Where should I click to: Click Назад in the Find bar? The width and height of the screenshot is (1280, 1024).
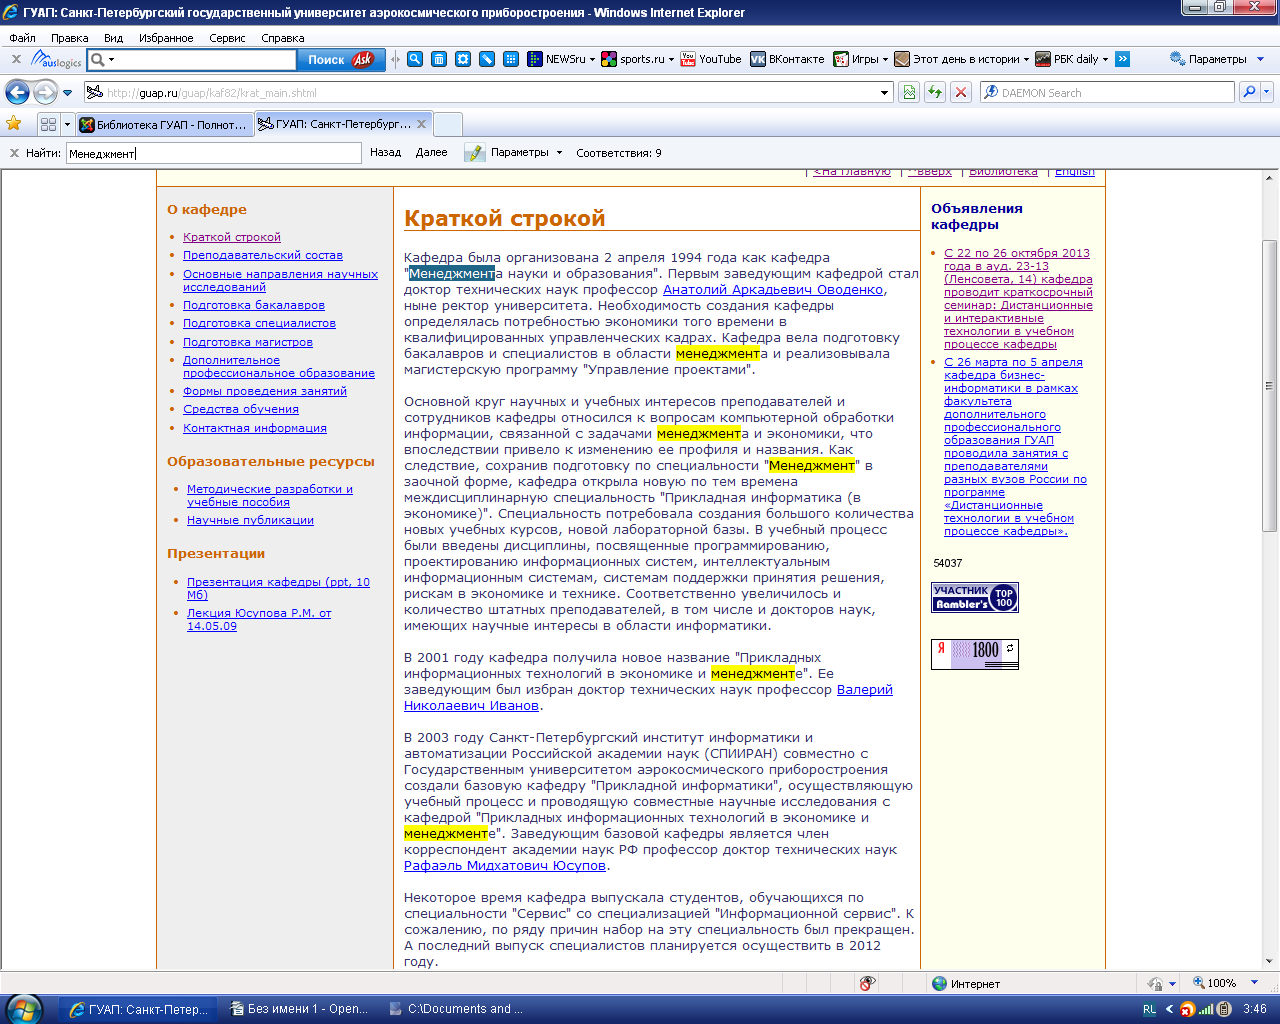385,153
